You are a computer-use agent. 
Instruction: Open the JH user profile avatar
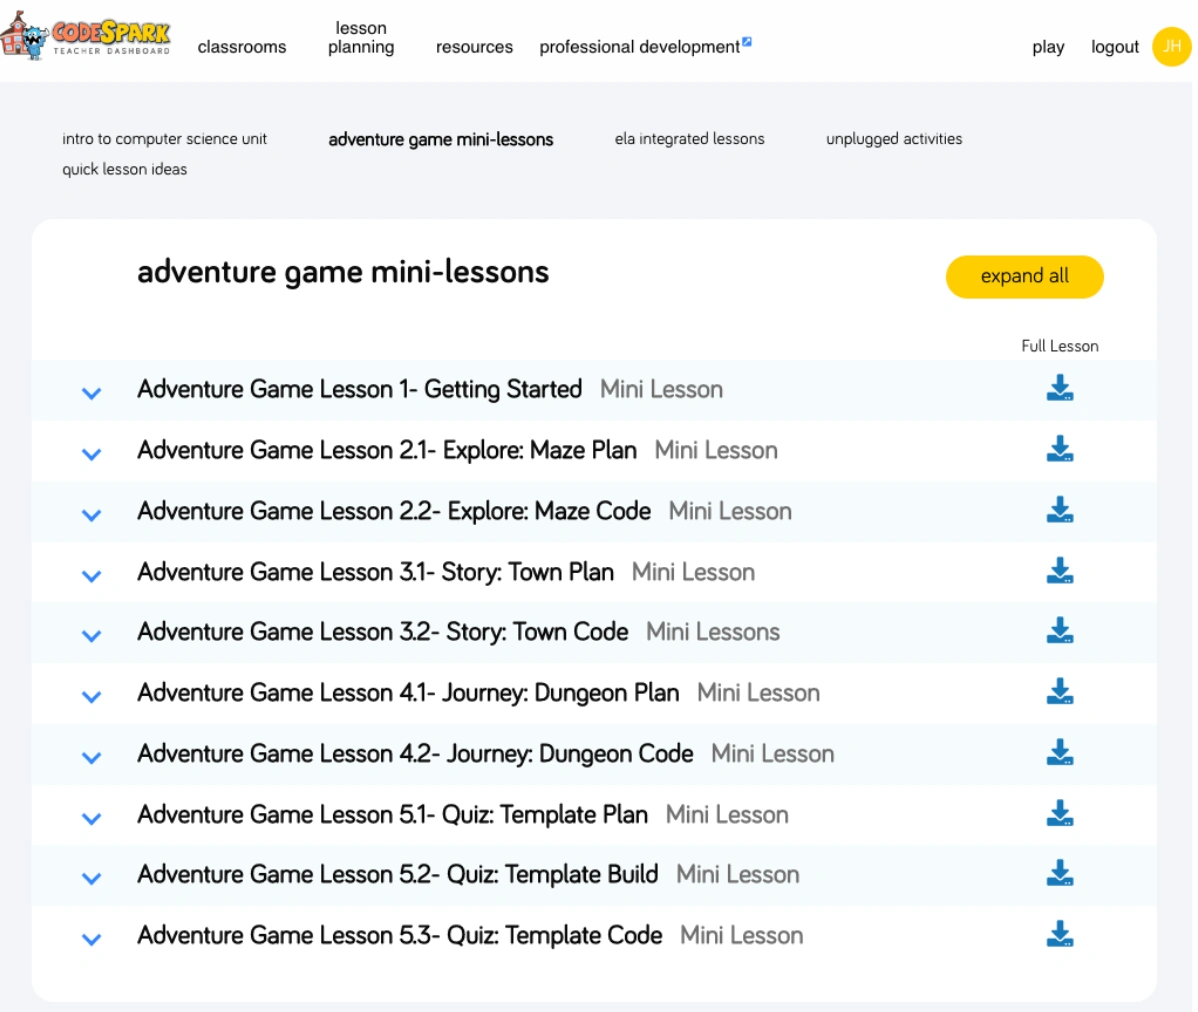(1171, 46)
